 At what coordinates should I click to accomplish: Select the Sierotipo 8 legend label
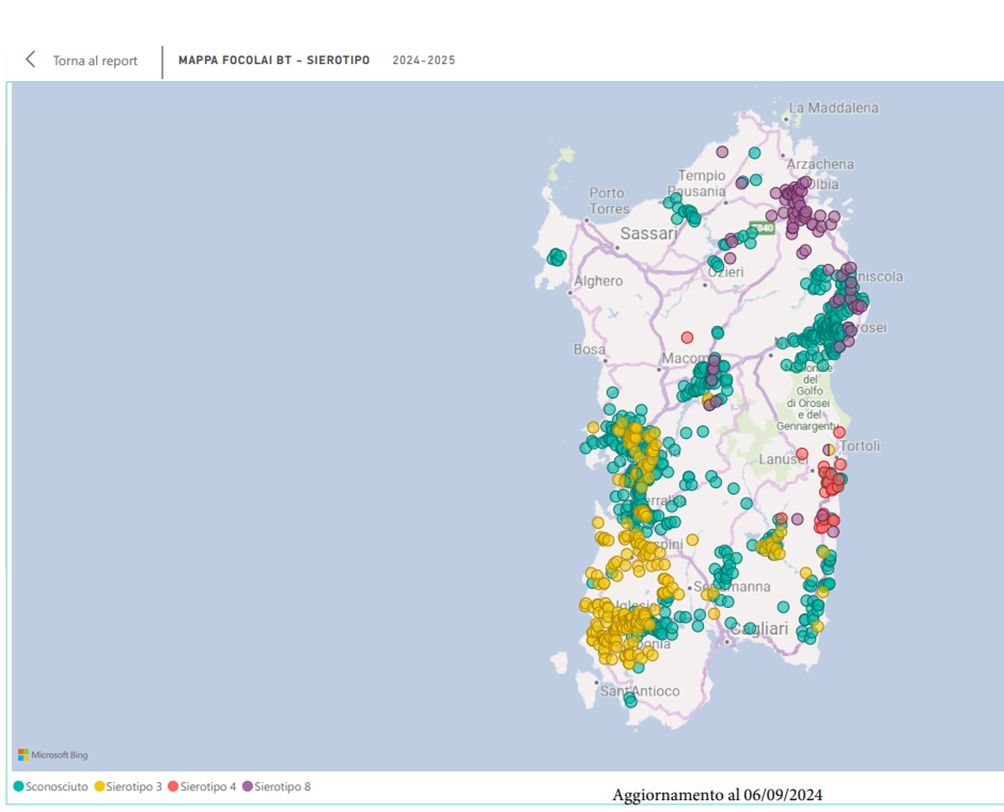click(x=282, y=787)
